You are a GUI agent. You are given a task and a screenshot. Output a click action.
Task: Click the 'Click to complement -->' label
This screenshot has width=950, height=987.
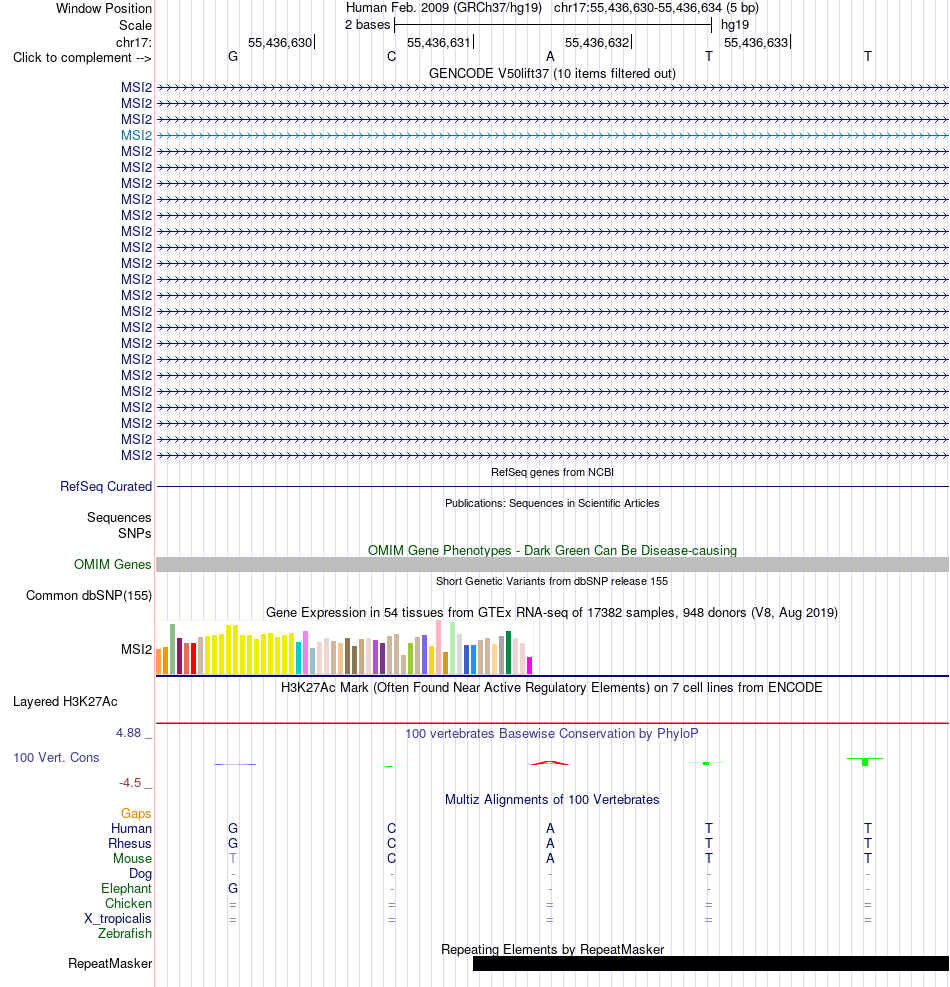click(82, 57)
